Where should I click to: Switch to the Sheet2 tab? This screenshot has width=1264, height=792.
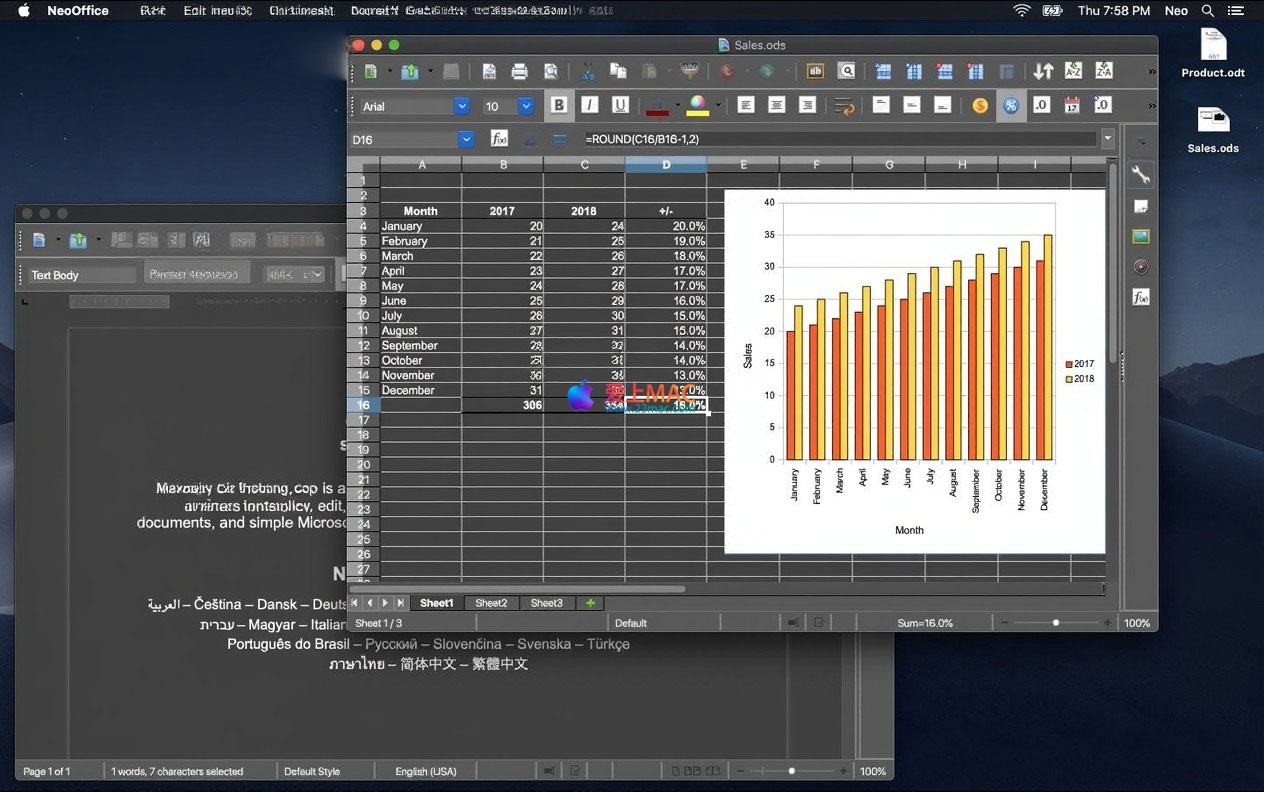pos(491,603)
